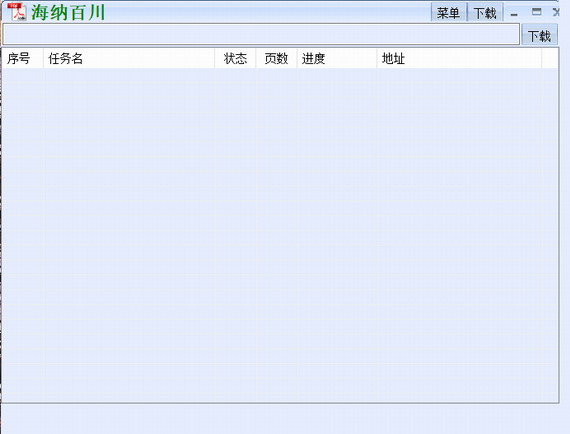
Task: Click the divider between 任务名 and 状态 headers
Action: click(214, 58)
